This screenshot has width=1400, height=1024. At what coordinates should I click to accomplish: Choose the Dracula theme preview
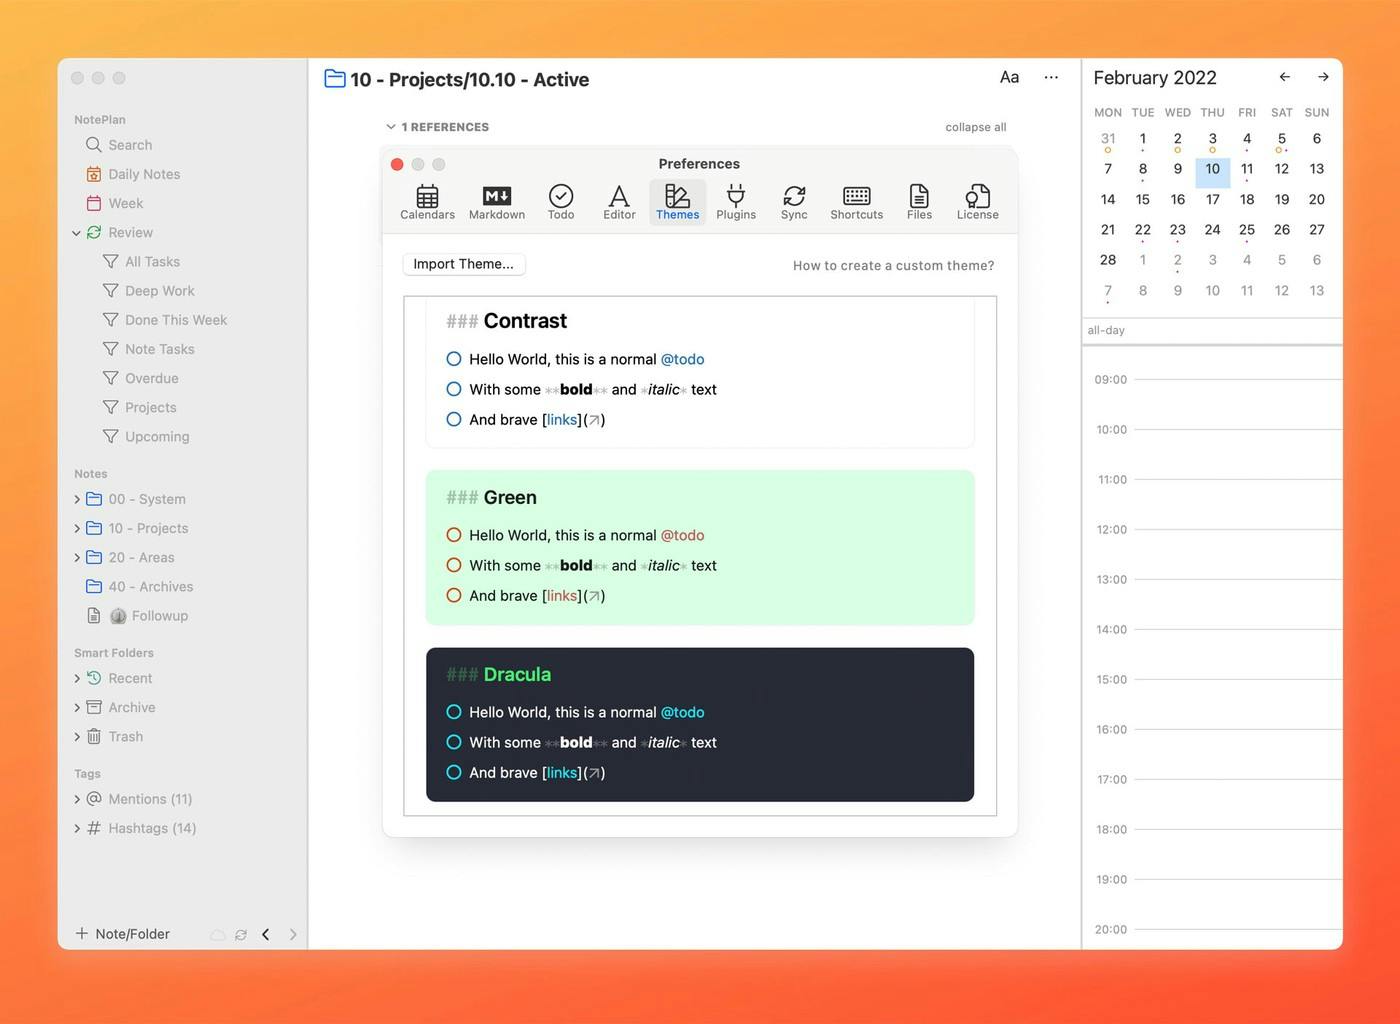(x=700, y=724)
